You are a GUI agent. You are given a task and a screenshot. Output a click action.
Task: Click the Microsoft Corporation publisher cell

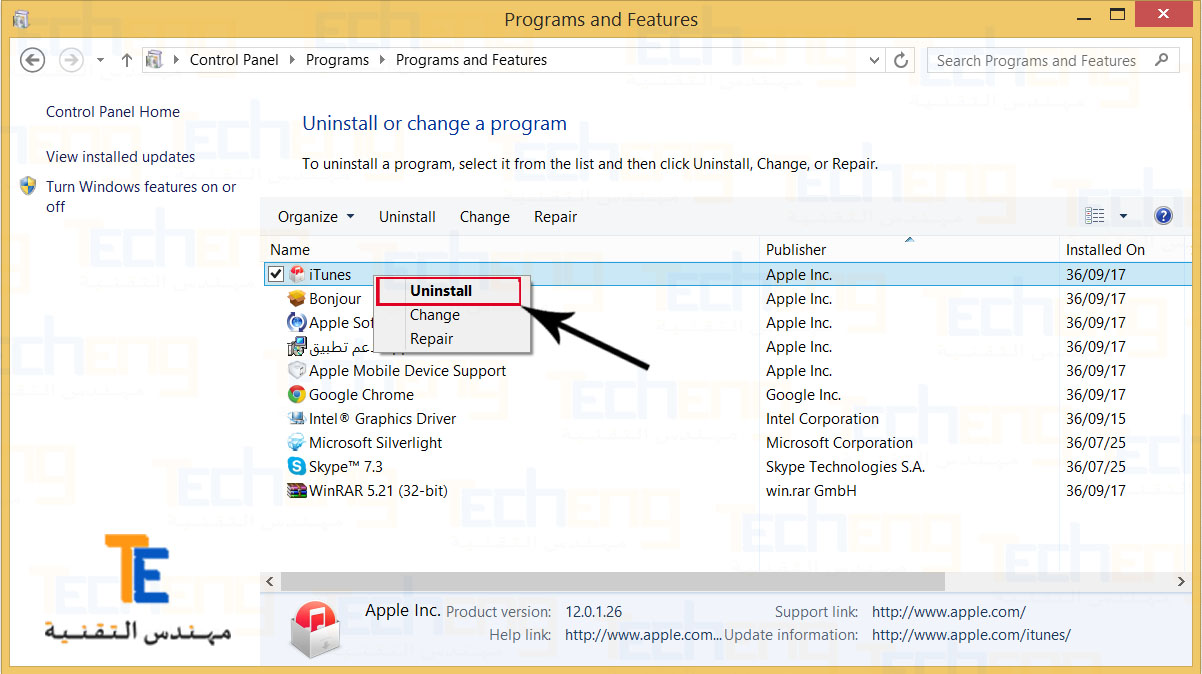tap(840, 443)
